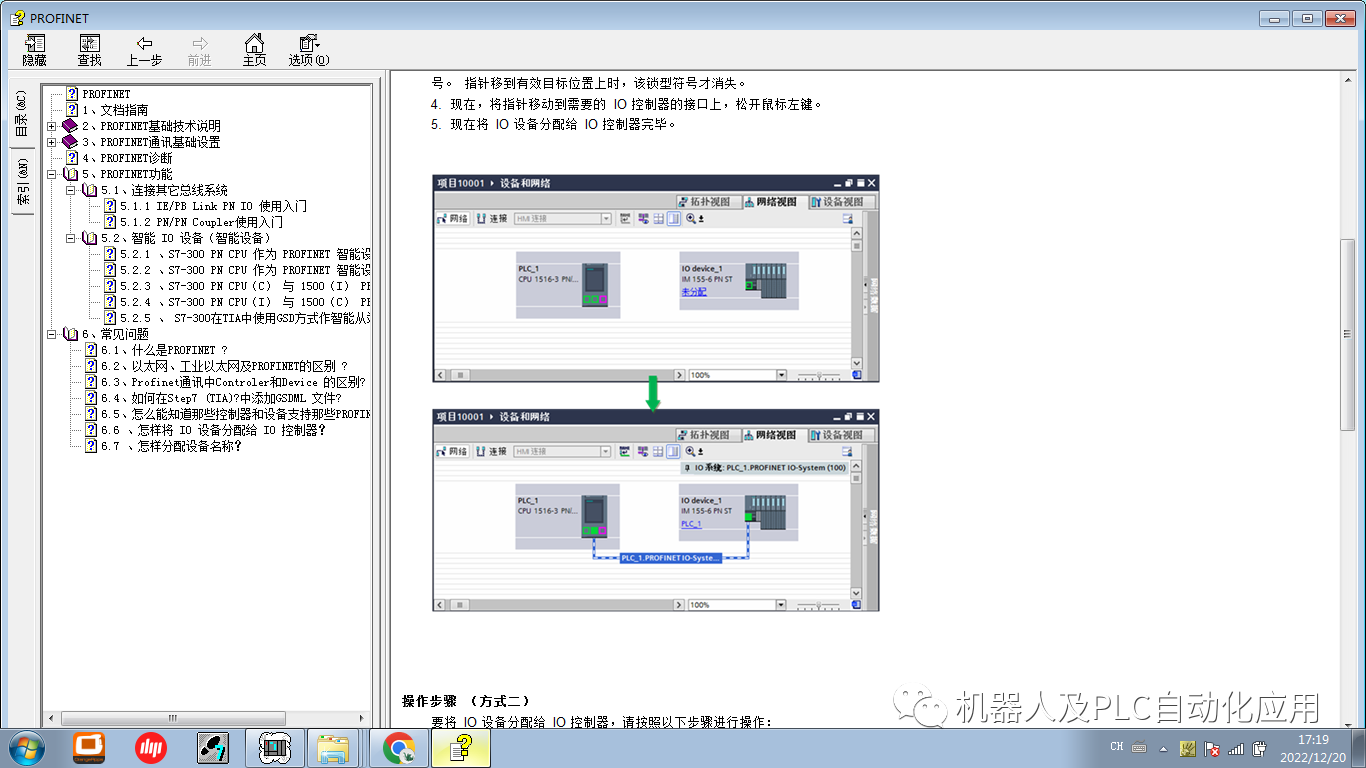Image resolution: width=1366 pixels, height=768 pixels.
Task: Click the contents tree scroll-right arrow
Action: tap(364, 717)
